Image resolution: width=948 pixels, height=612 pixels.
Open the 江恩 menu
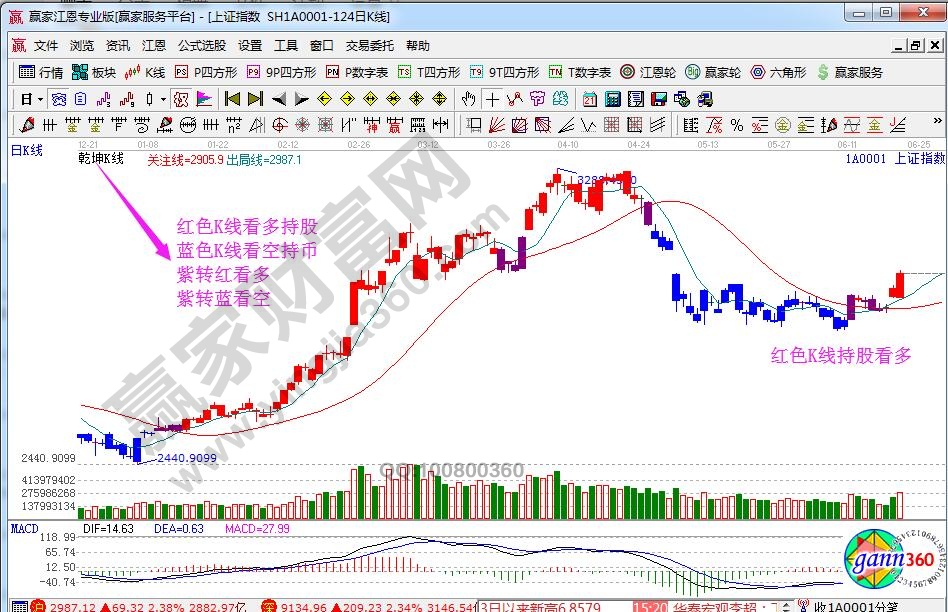[x=154, y=46]
